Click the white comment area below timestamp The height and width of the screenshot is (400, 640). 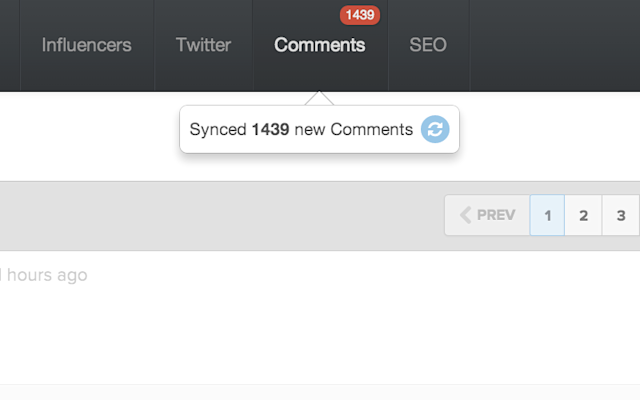coord(320,335)
